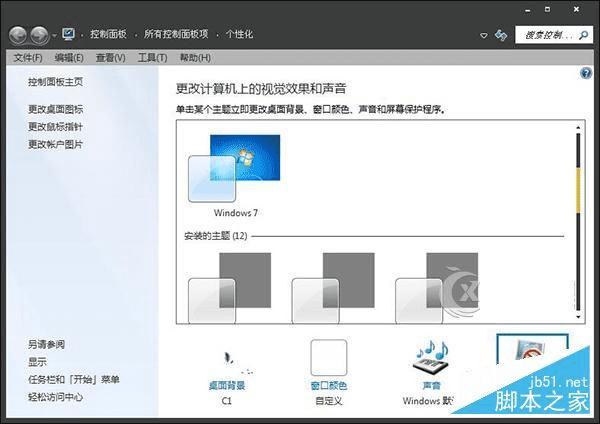
Task: Open the 文件(F) menu
Action: pos(28,58)
